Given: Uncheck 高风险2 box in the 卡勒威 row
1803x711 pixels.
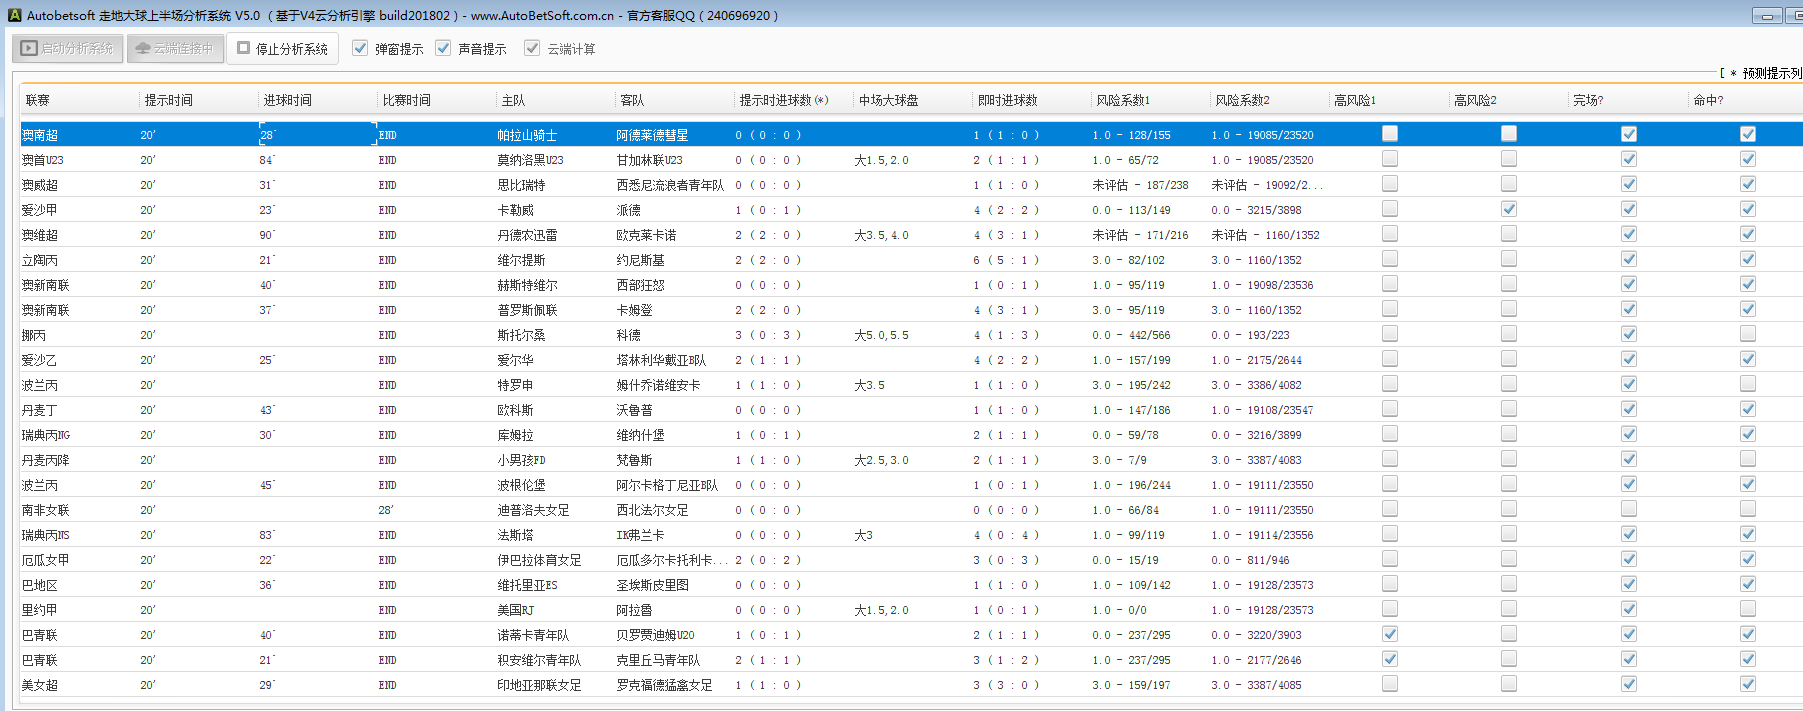Looking at the screenshot, I should coord(1509,209).
